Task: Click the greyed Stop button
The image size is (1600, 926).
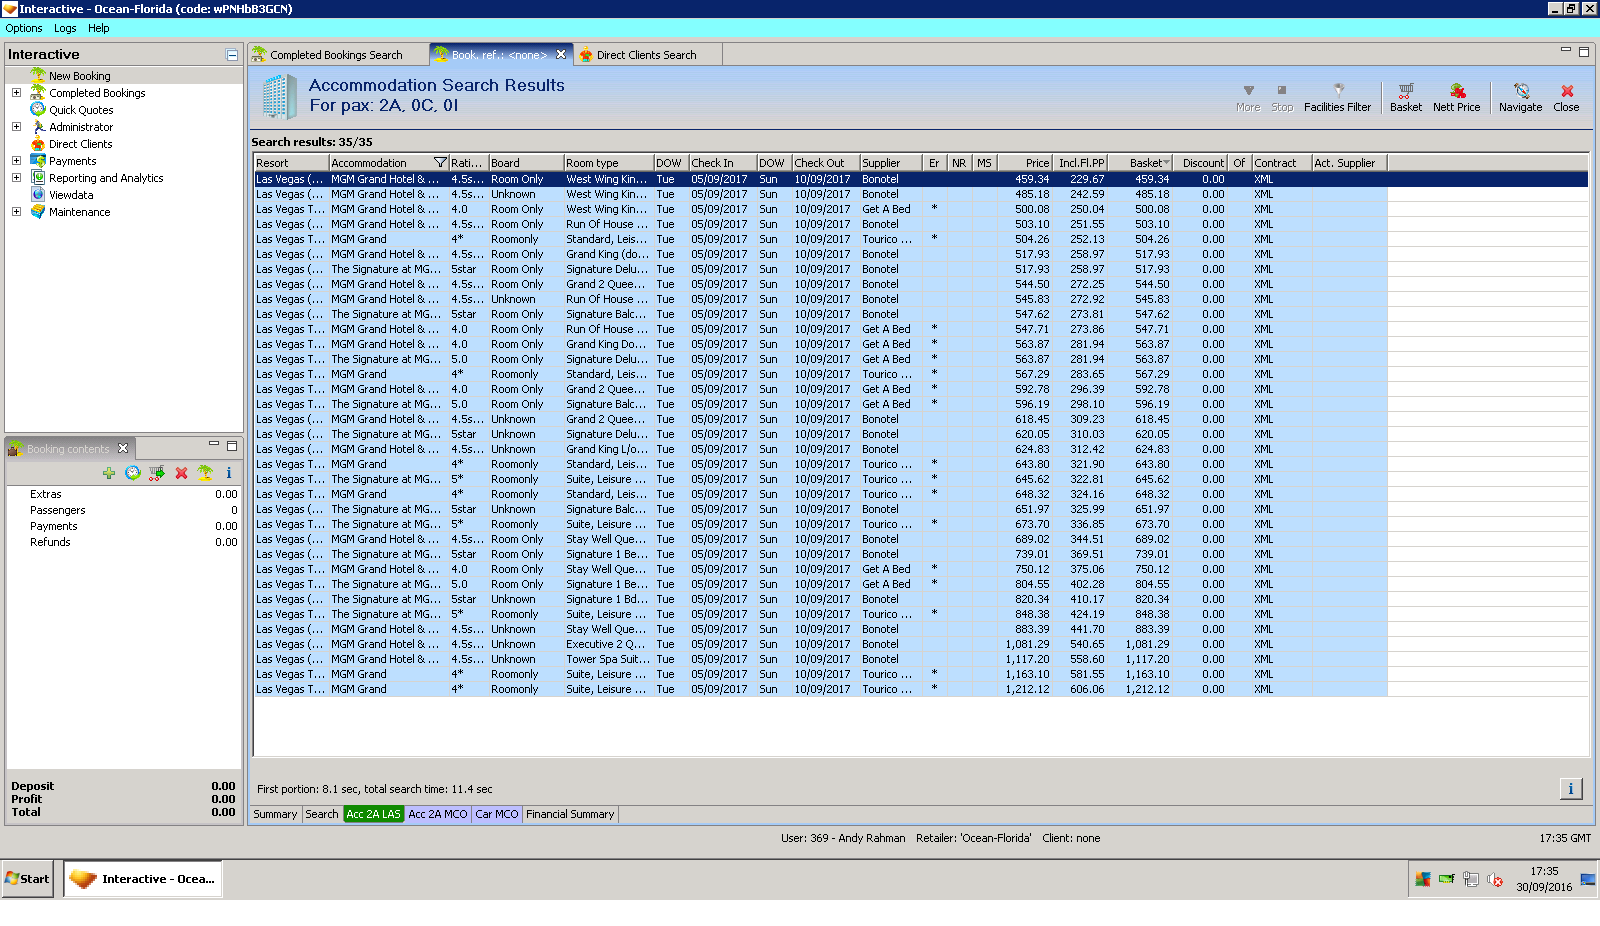Action: [x=1282, y=97]
